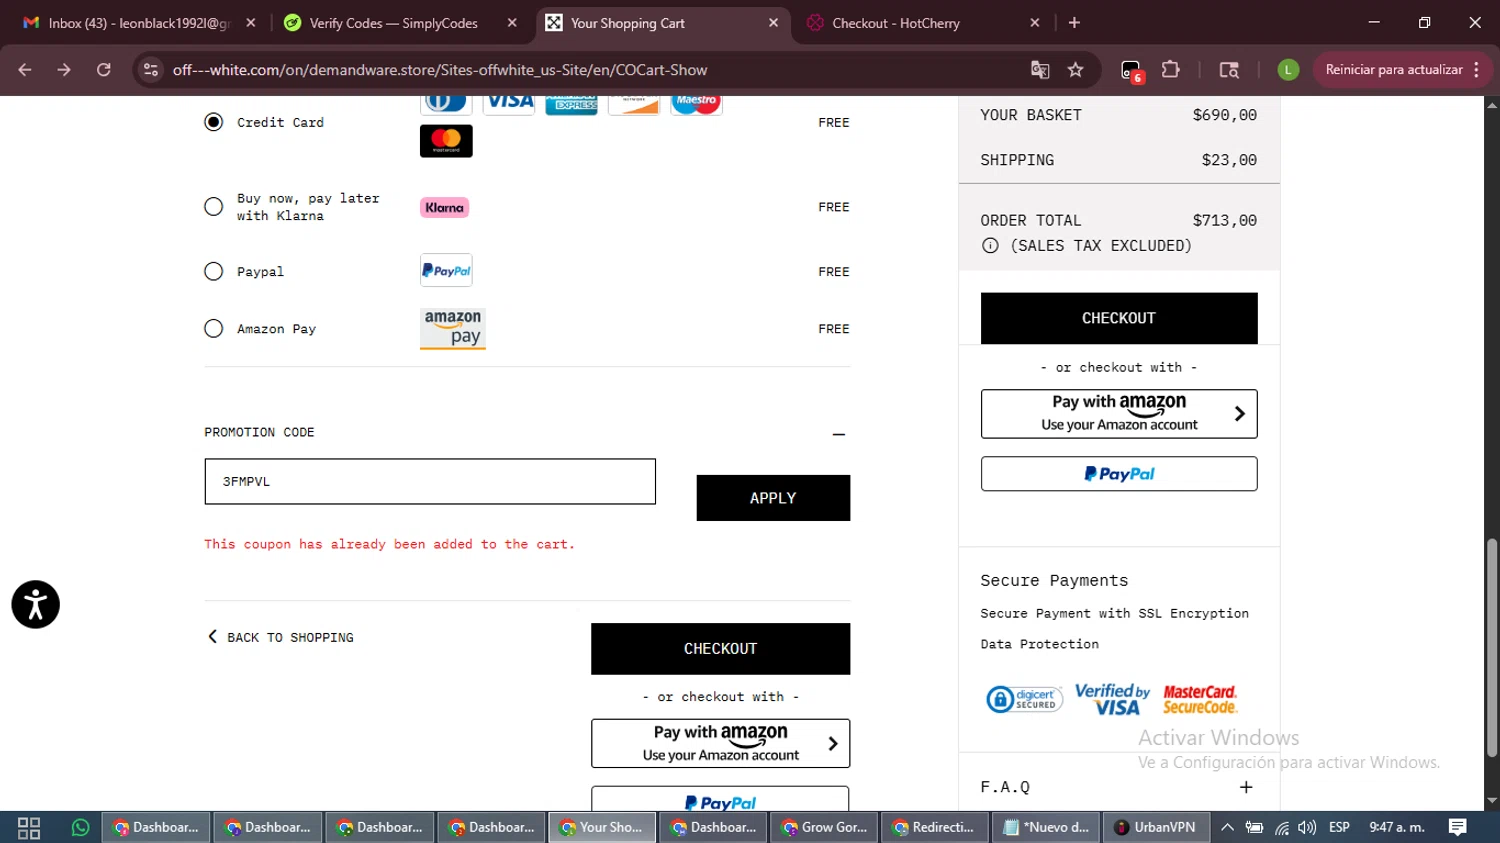Screen dimensions: 1500x843
Task: Click the address bar URL
Action: 440,70
